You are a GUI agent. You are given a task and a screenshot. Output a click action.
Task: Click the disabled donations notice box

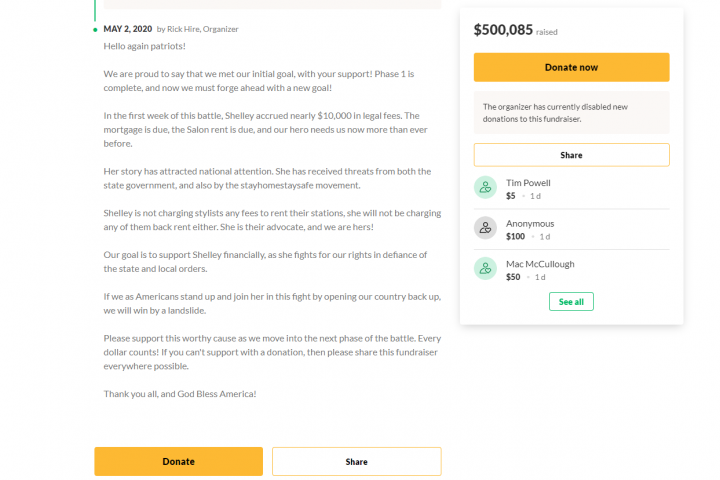(x=571, y=113)
